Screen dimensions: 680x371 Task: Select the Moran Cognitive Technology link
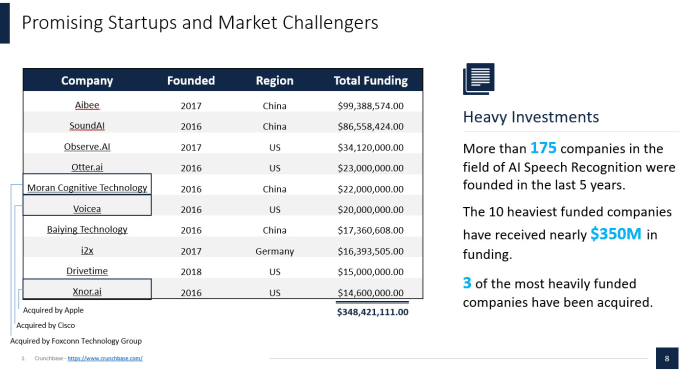(87, 188)
